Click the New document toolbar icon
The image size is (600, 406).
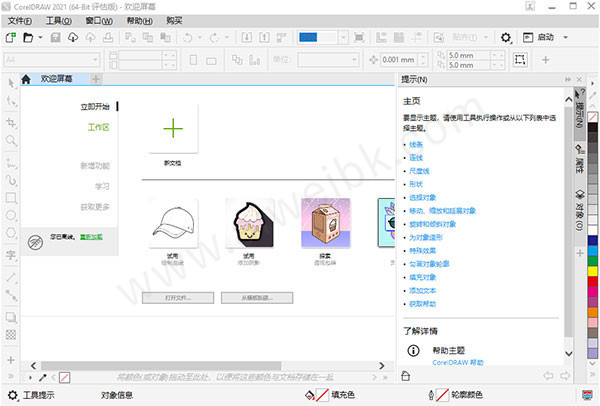(x=11, y=38)
